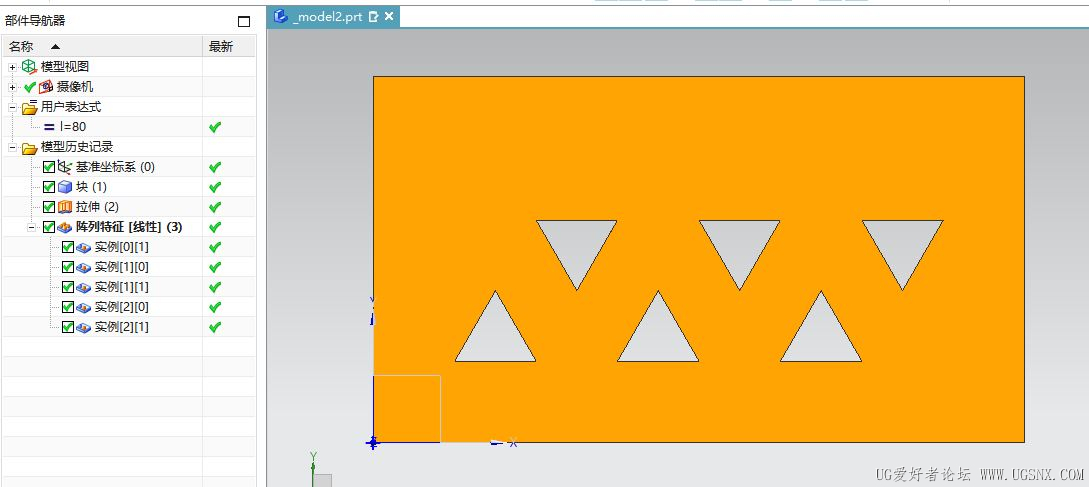
Task: Select the 块 (1) row
Action: (x=128, y=188)
